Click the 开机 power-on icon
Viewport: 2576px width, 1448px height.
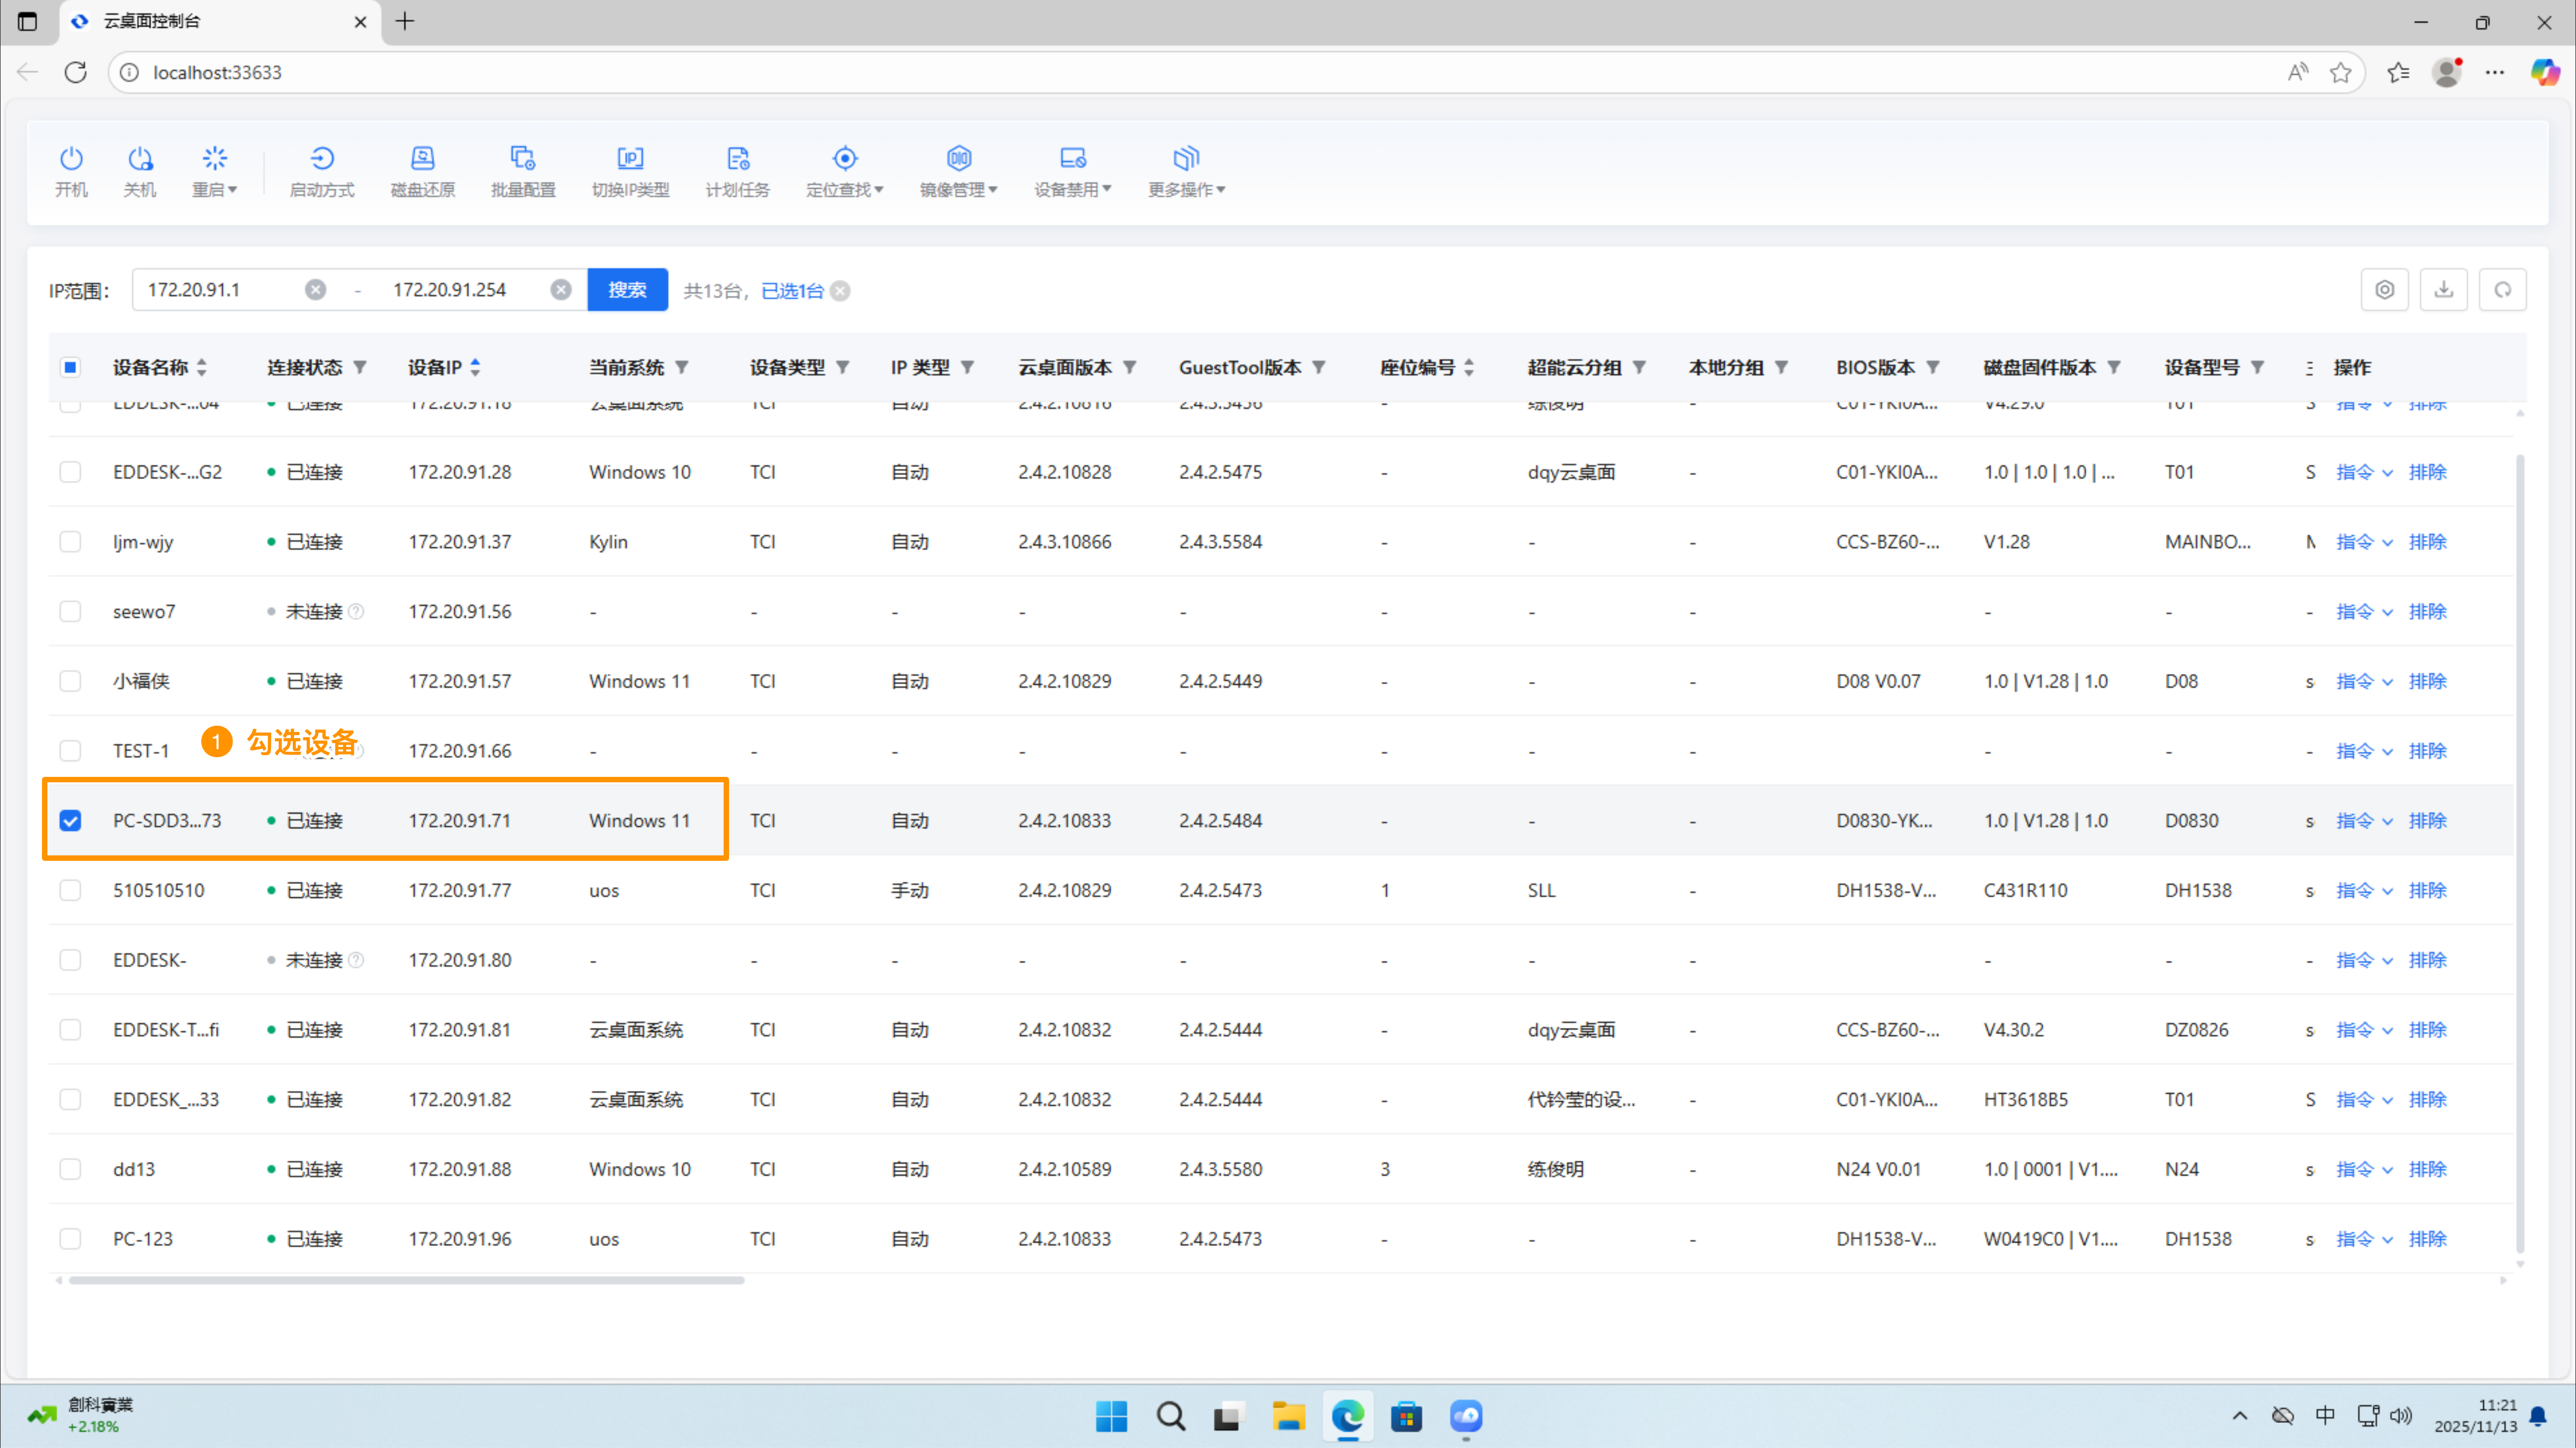click(71, 159)
